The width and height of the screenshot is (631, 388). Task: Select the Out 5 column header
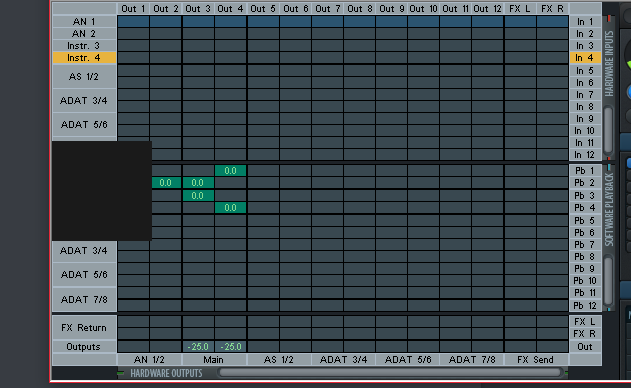pos(263,9)
